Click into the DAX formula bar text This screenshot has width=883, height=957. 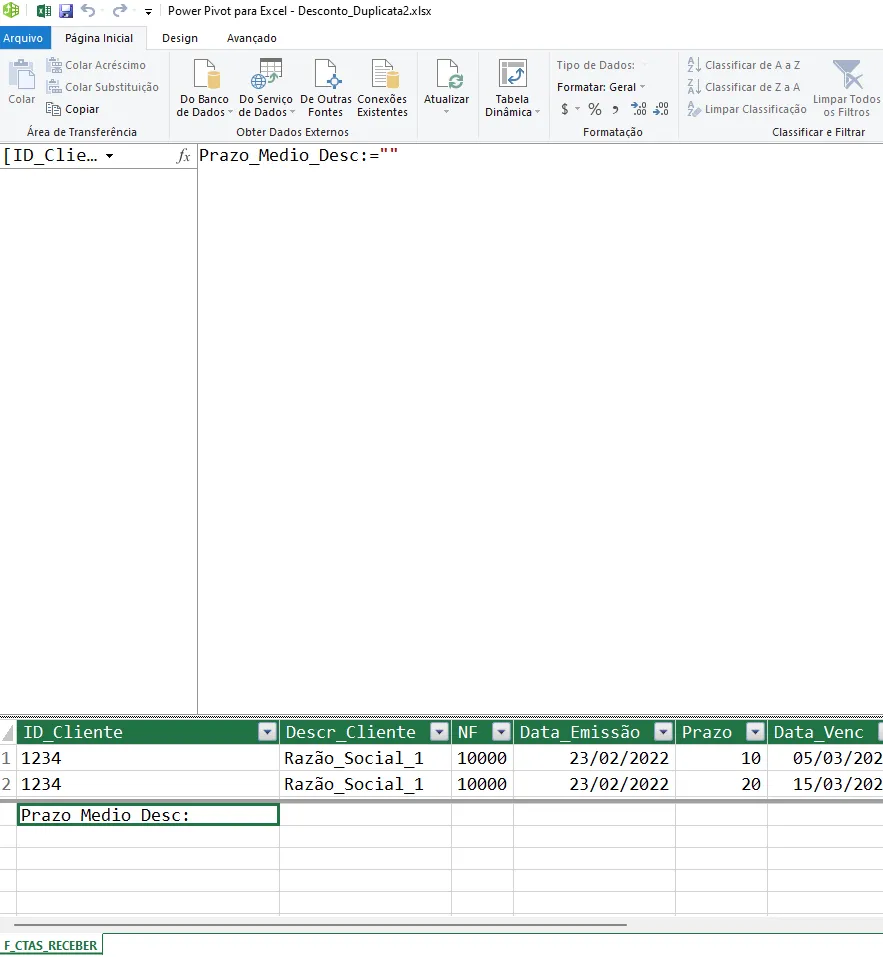tap(298, 155)
